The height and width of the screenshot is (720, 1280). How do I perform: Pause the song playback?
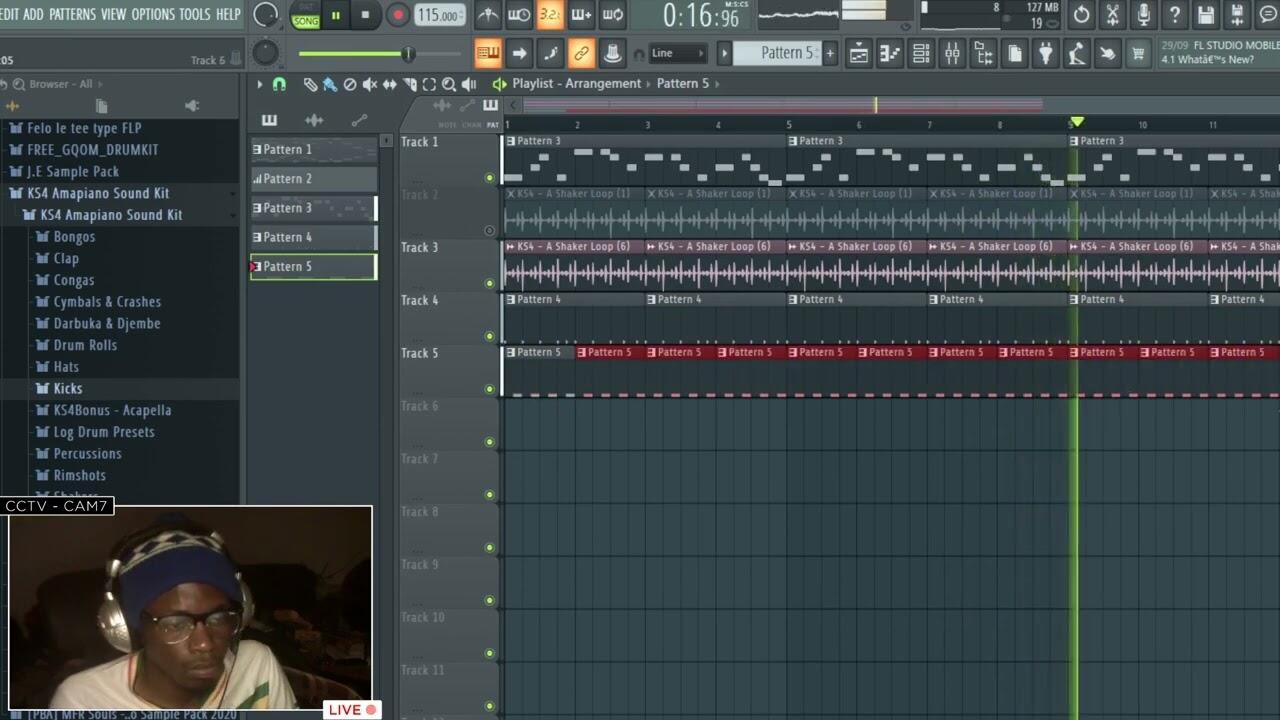[x=335, y=15]
